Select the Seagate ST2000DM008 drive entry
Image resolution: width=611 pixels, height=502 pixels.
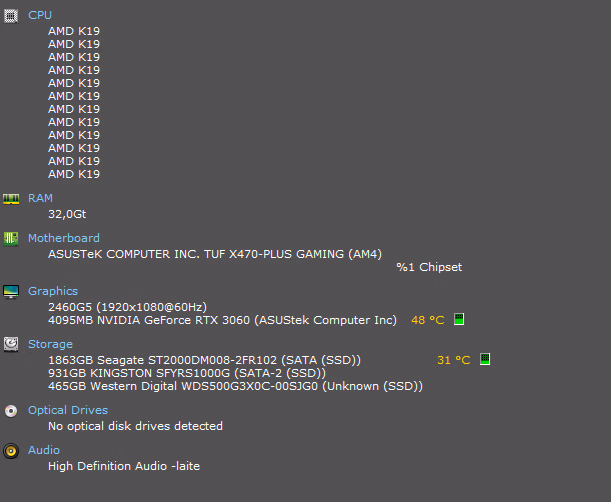click(204, 360)
